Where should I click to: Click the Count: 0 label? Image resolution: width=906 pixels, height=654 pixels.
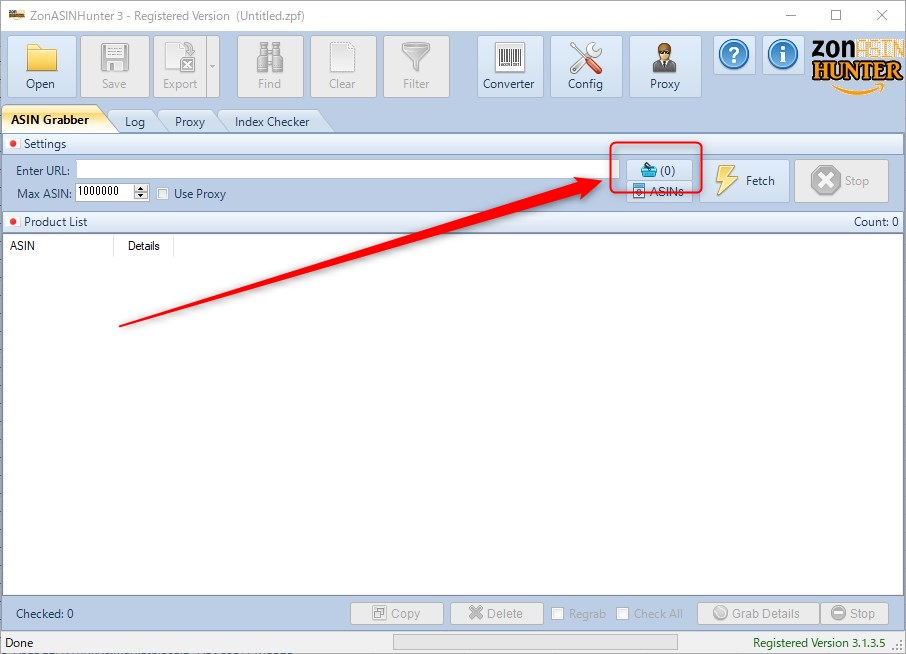[876, 222]
